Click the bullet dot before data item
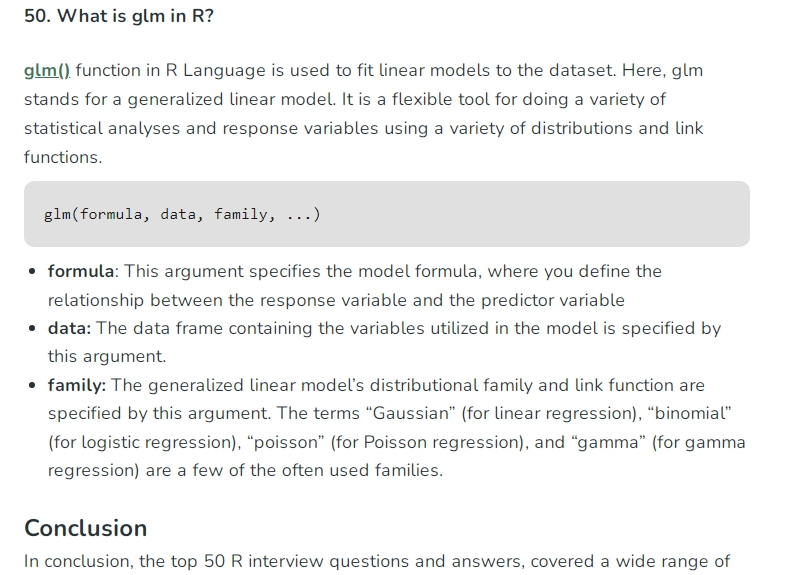This screenshot has width=795, height=575. (x=32, y=329)
